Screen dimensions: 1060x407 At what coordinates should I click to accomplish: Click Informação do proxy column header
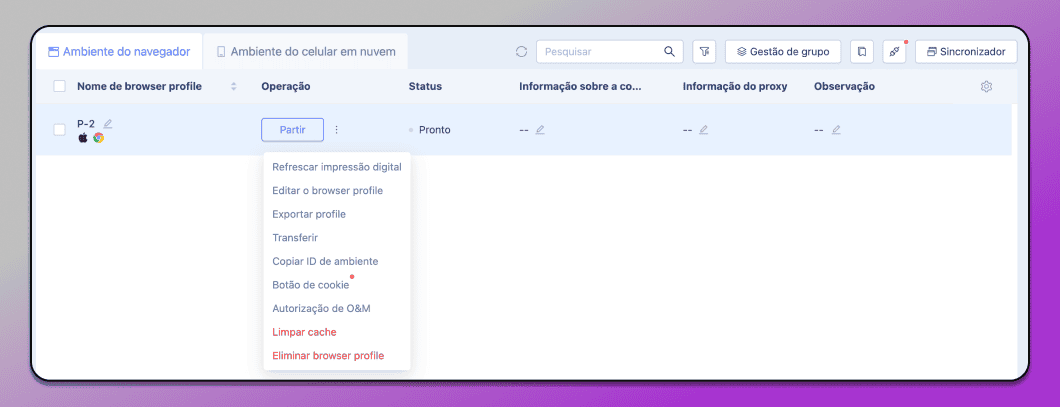(x=735, y=87)
